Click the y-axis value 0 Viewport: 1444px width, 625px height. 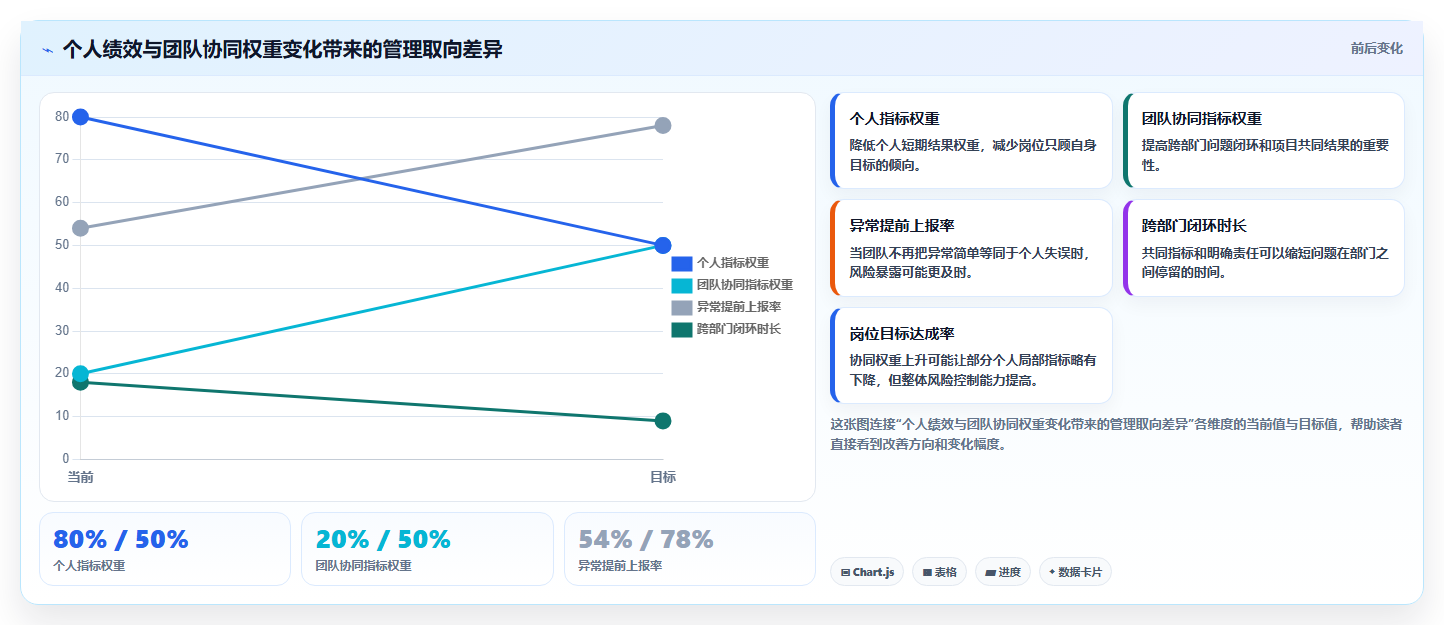pyautogui.click(x=66, y=459)
